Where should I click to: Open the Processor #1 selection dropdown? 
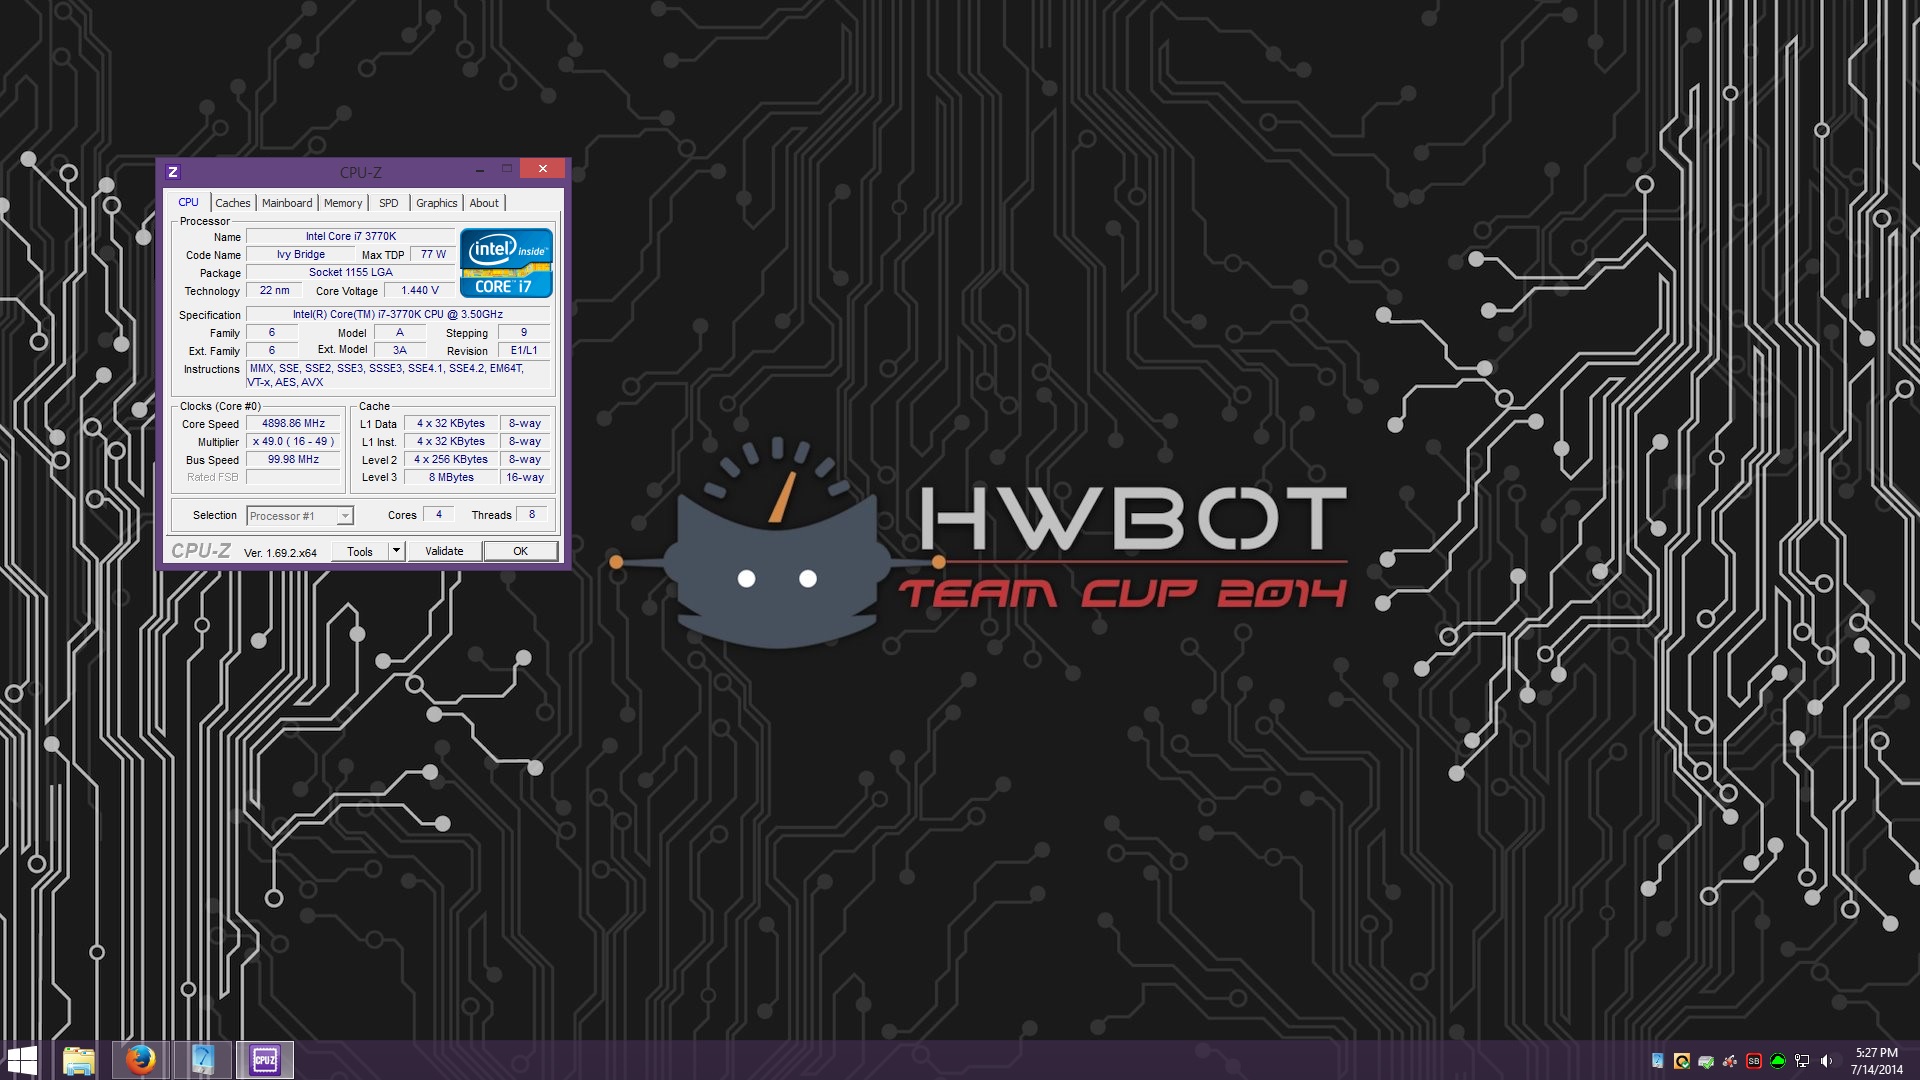point(300,516)
